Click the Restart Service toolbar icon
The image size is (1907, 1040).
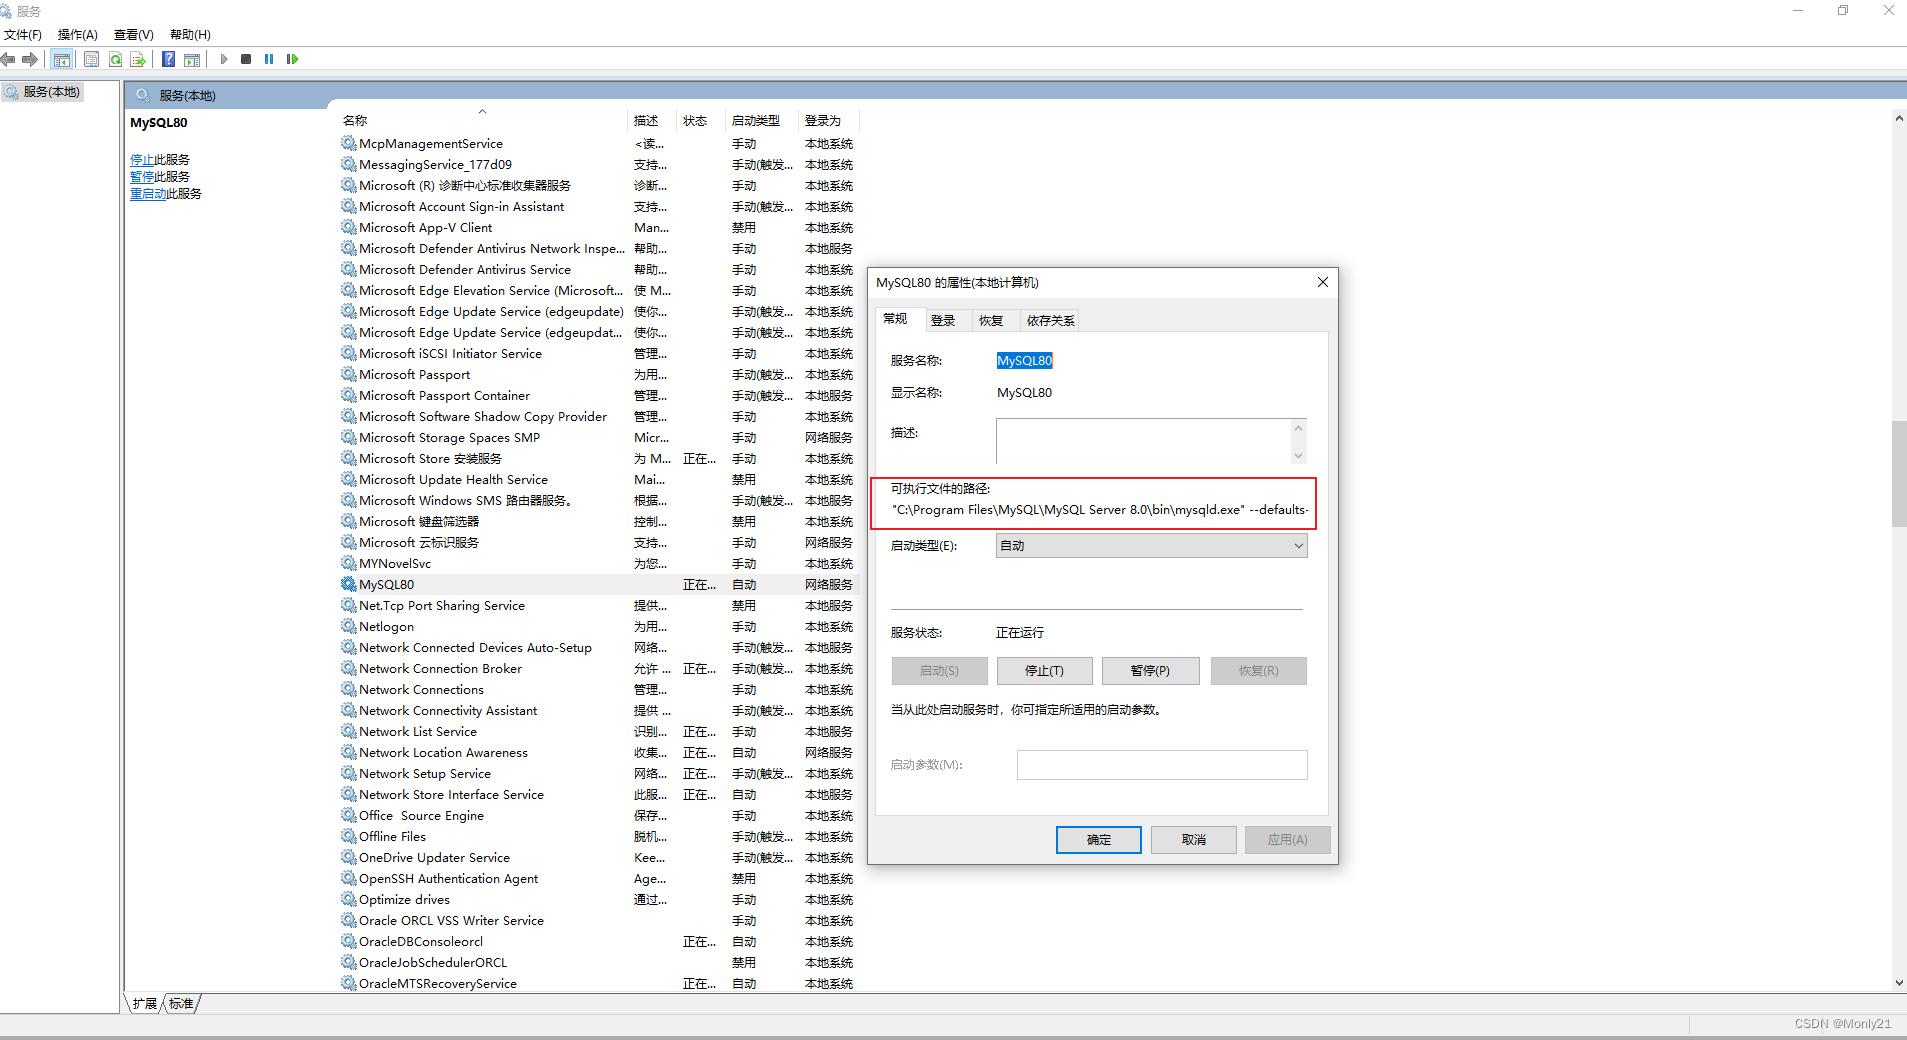pos(292,59)
